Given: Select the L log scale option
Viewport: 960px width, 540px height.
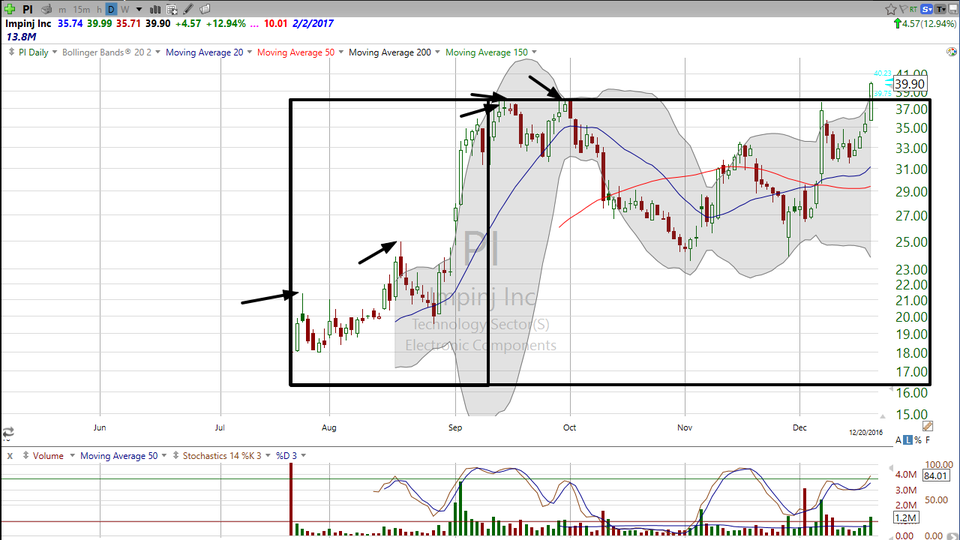Looking at the screenshot, I should (x=908, y=440).
